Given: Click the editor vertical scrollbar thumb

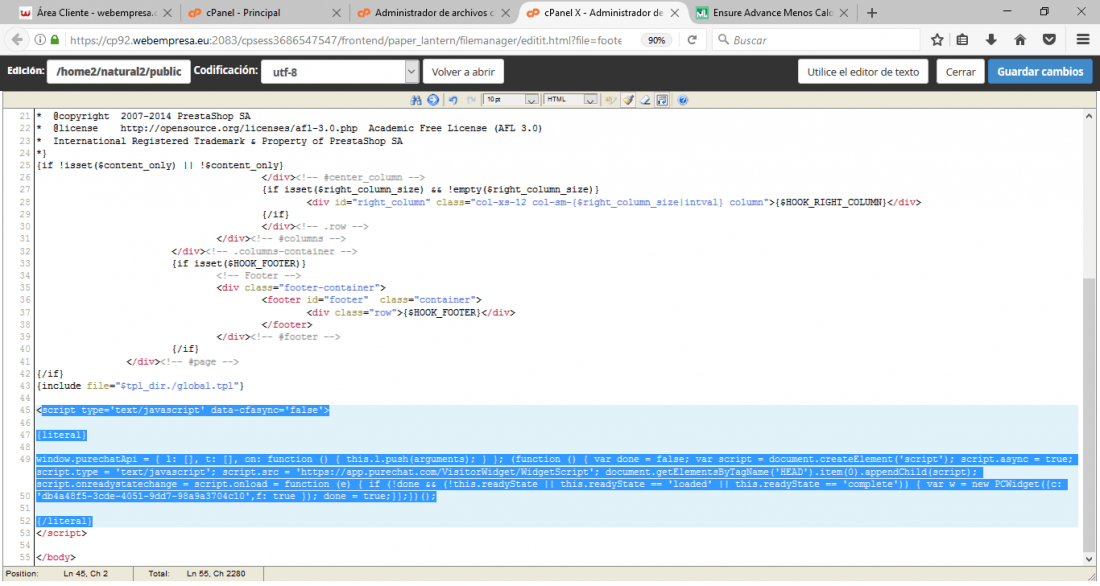Looking at the screenshot, I should tap(1088, 414).
